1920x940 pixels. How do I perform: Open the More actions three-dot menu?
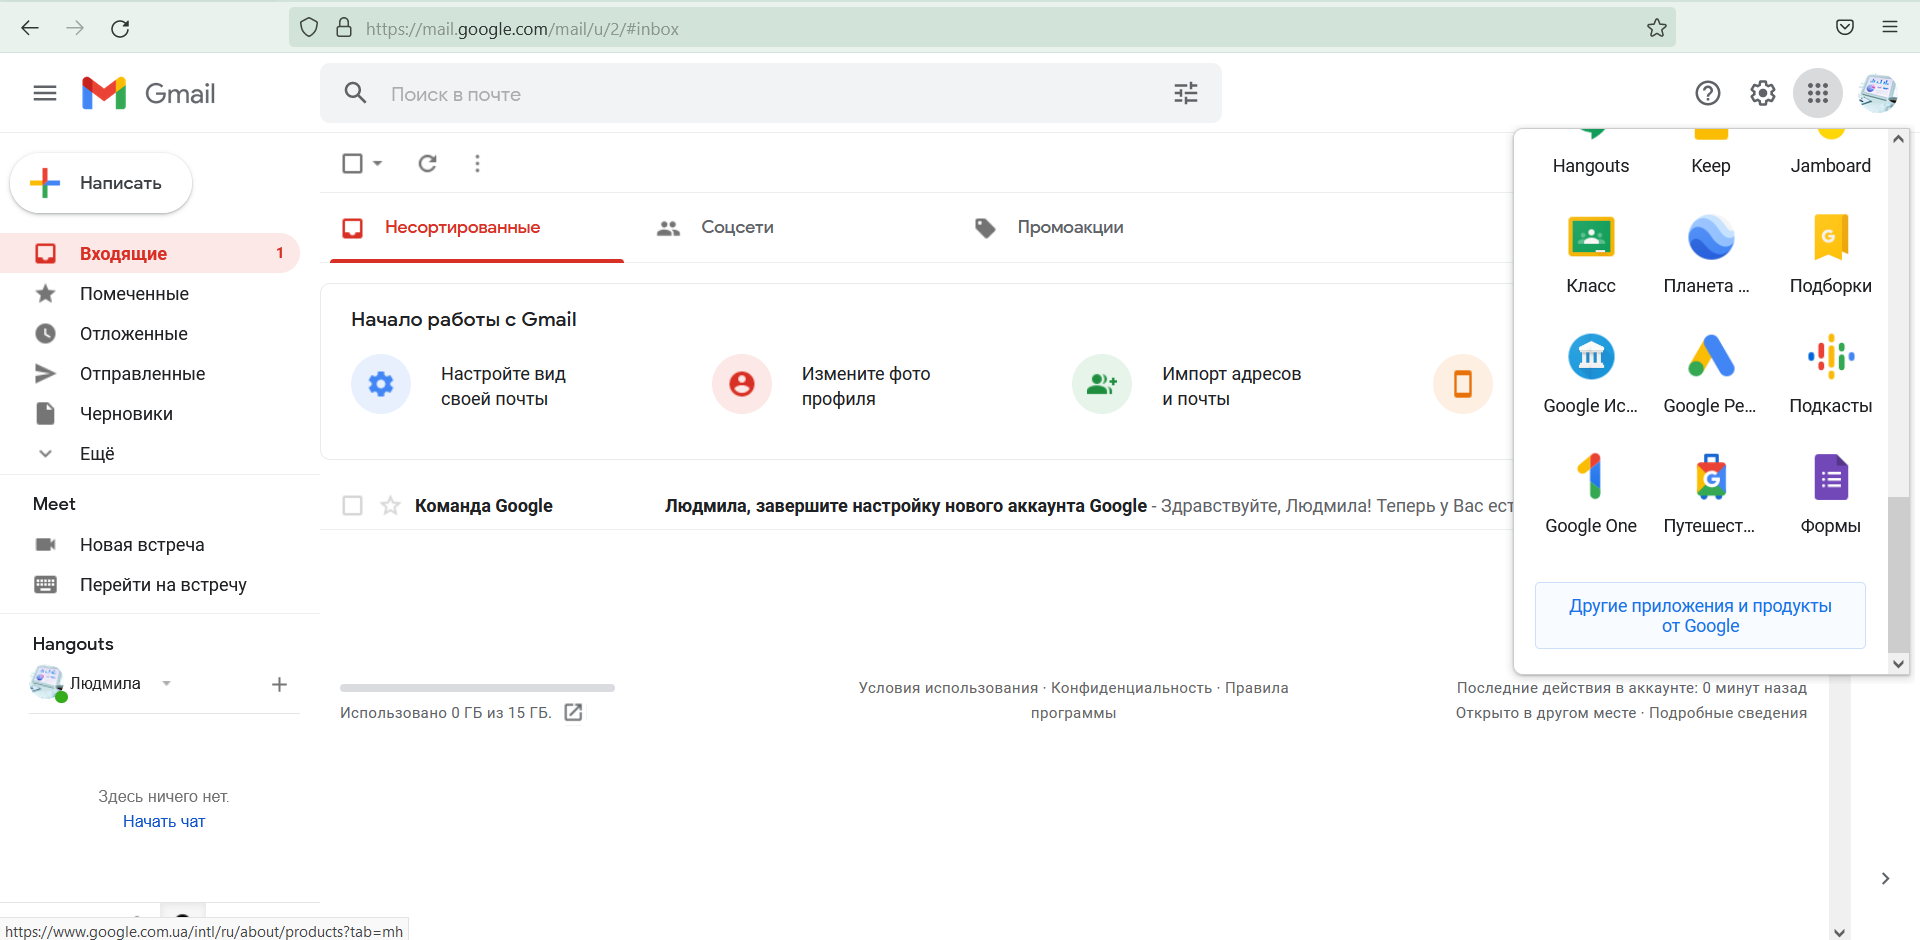tap(477, 163)
